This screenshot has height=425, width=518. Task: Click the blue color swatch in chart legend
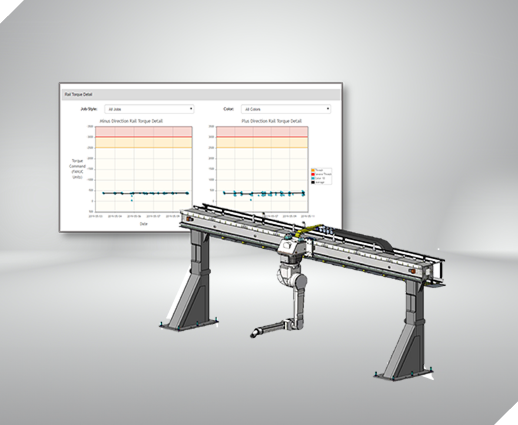click(313, 178)
